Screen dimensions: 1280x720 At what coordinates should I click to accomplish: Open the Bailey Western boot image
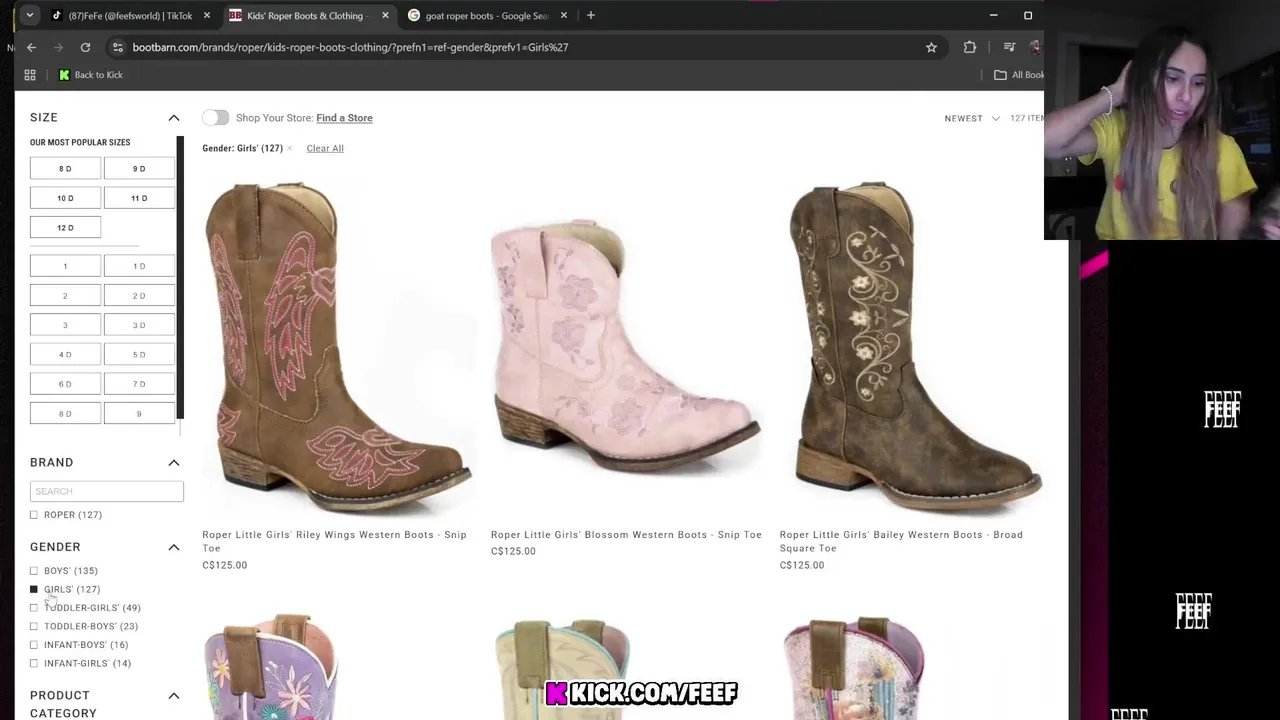(914, 347)
